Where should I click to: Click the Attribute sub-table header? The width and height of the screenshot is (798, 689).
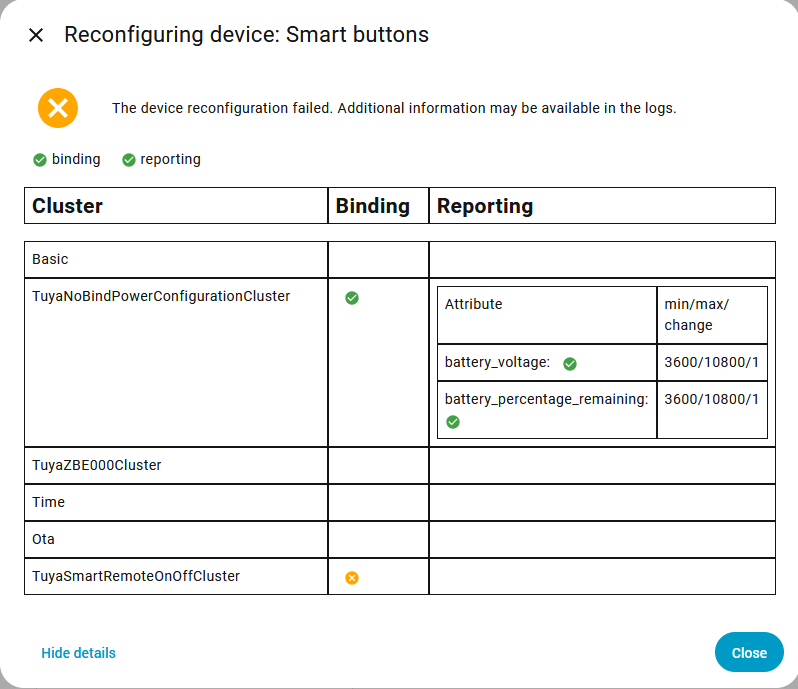click(547, 315)
